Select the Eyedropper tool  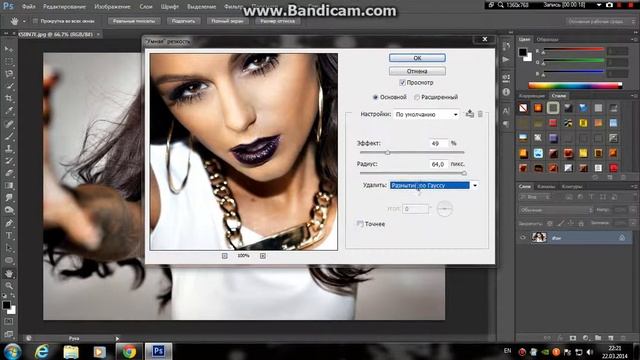(9, 111)
